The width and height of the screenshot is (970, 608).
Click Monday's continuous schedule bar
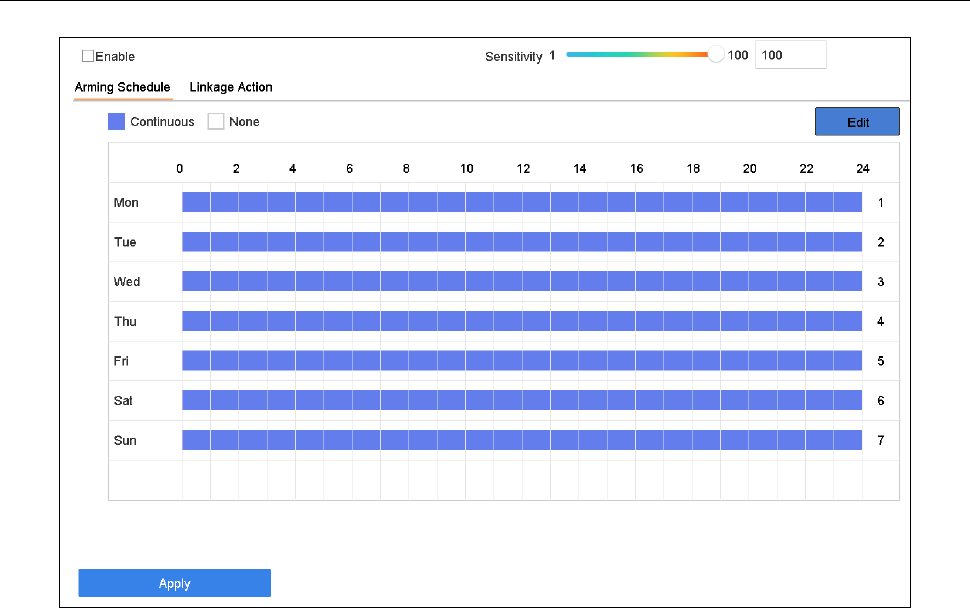(x=521, y=202)
